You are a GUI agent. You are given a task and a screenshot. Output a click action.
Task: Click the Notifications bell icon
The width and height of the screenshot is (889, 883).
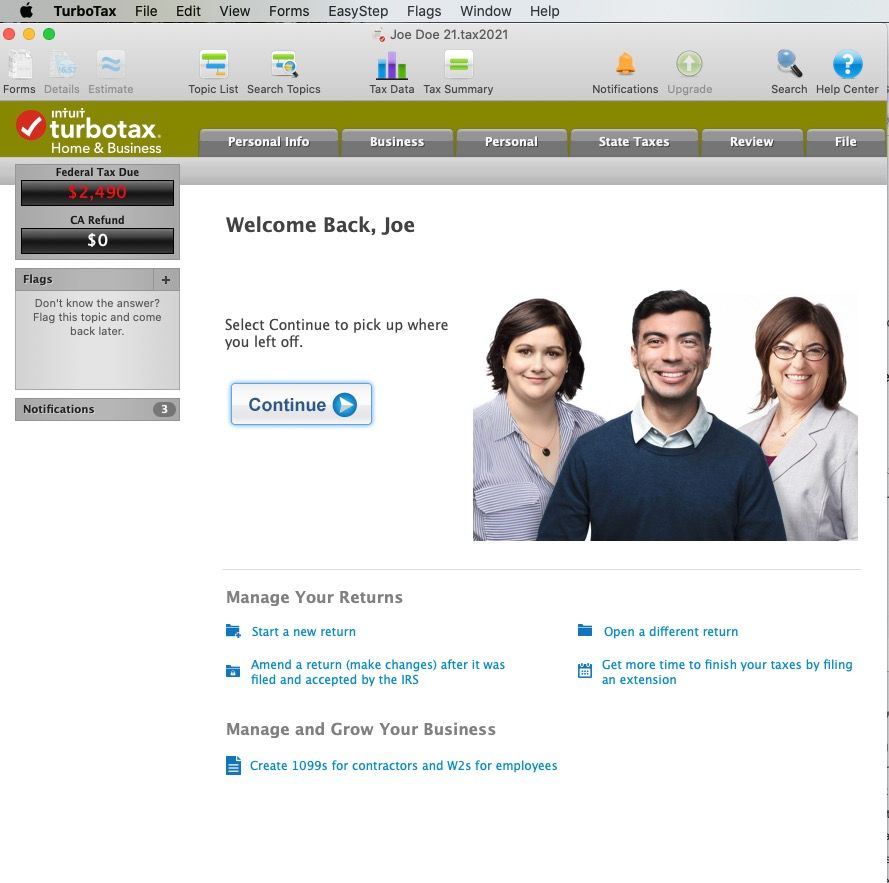click(625, 65)
